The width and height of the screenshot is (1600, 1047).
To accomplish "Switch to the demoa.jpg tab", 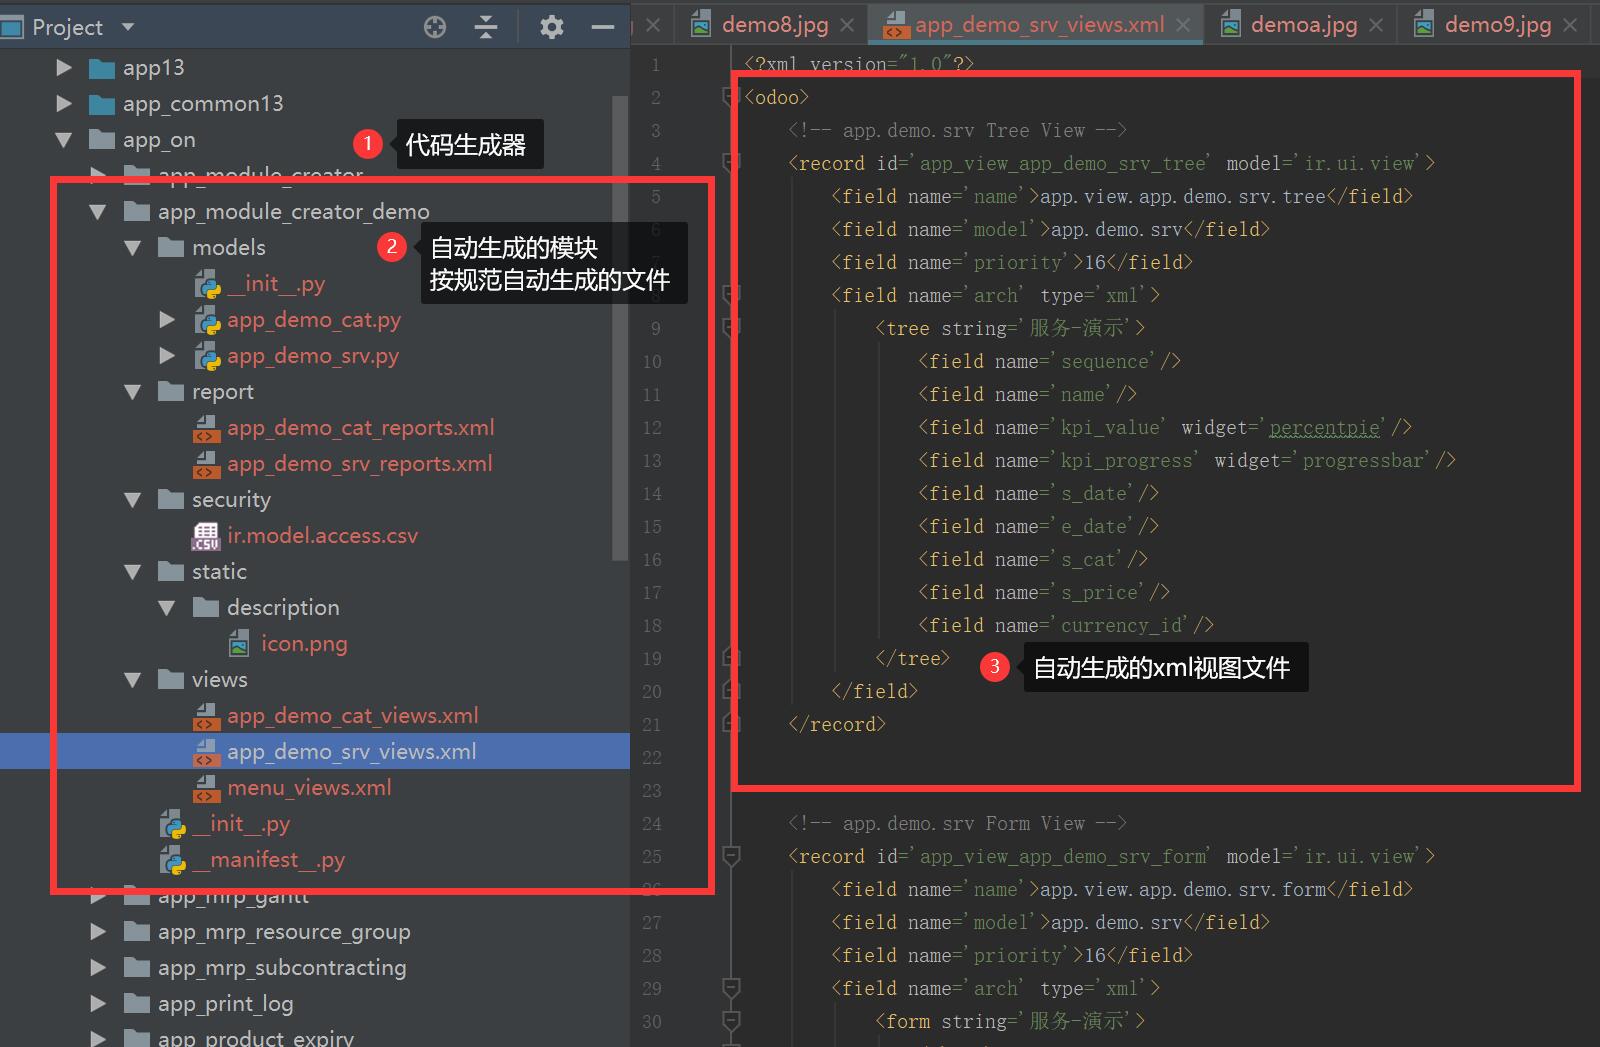I will point(1303,25).
